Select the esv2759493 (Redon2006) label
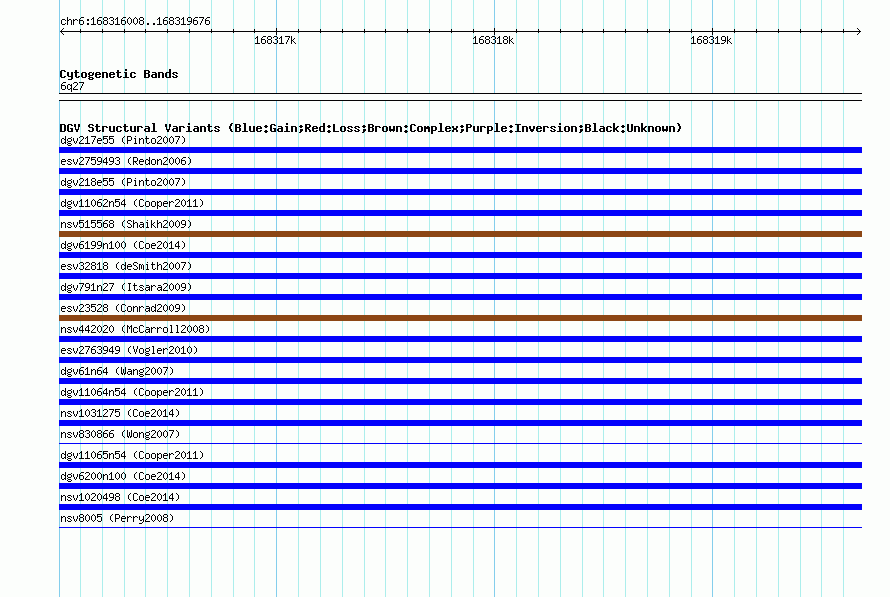This screenshot has height=597, width=890. (x=126, y=161)
